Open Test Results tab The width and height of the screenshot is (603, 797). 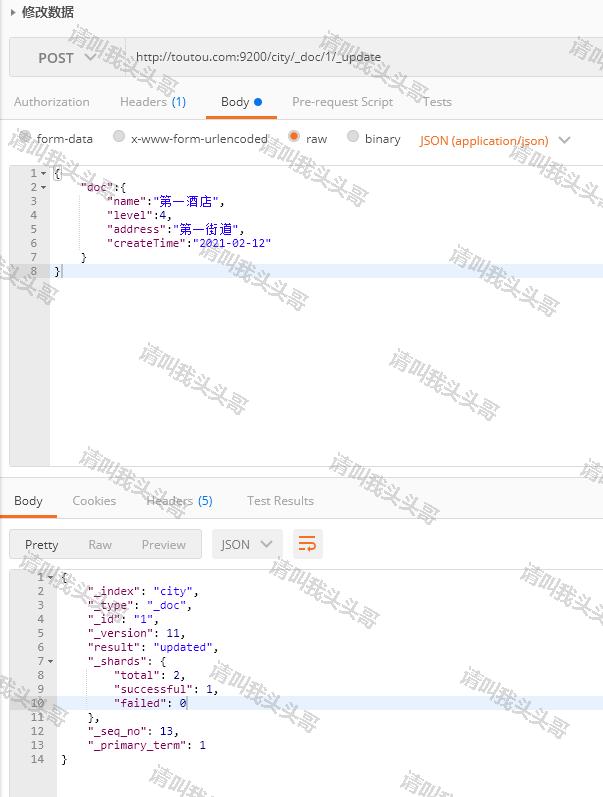pyautogui.click(x=280, y=501)
